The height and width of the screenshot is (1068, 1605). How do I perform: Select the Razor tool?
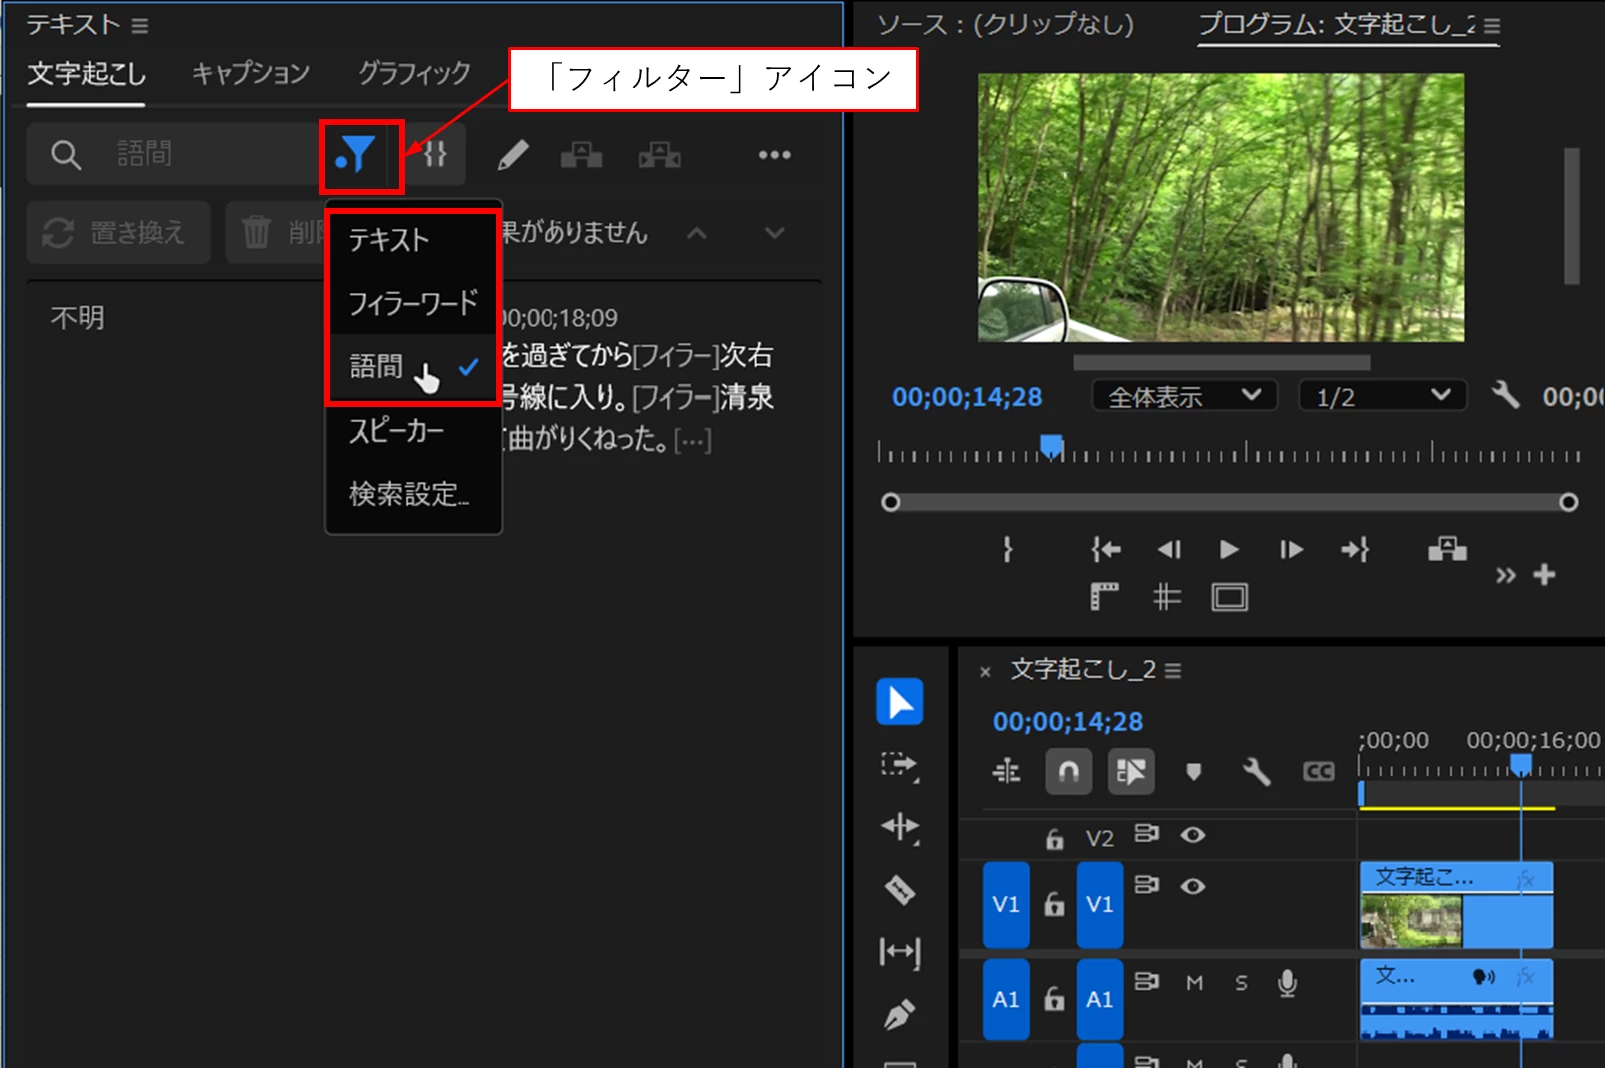899,889
